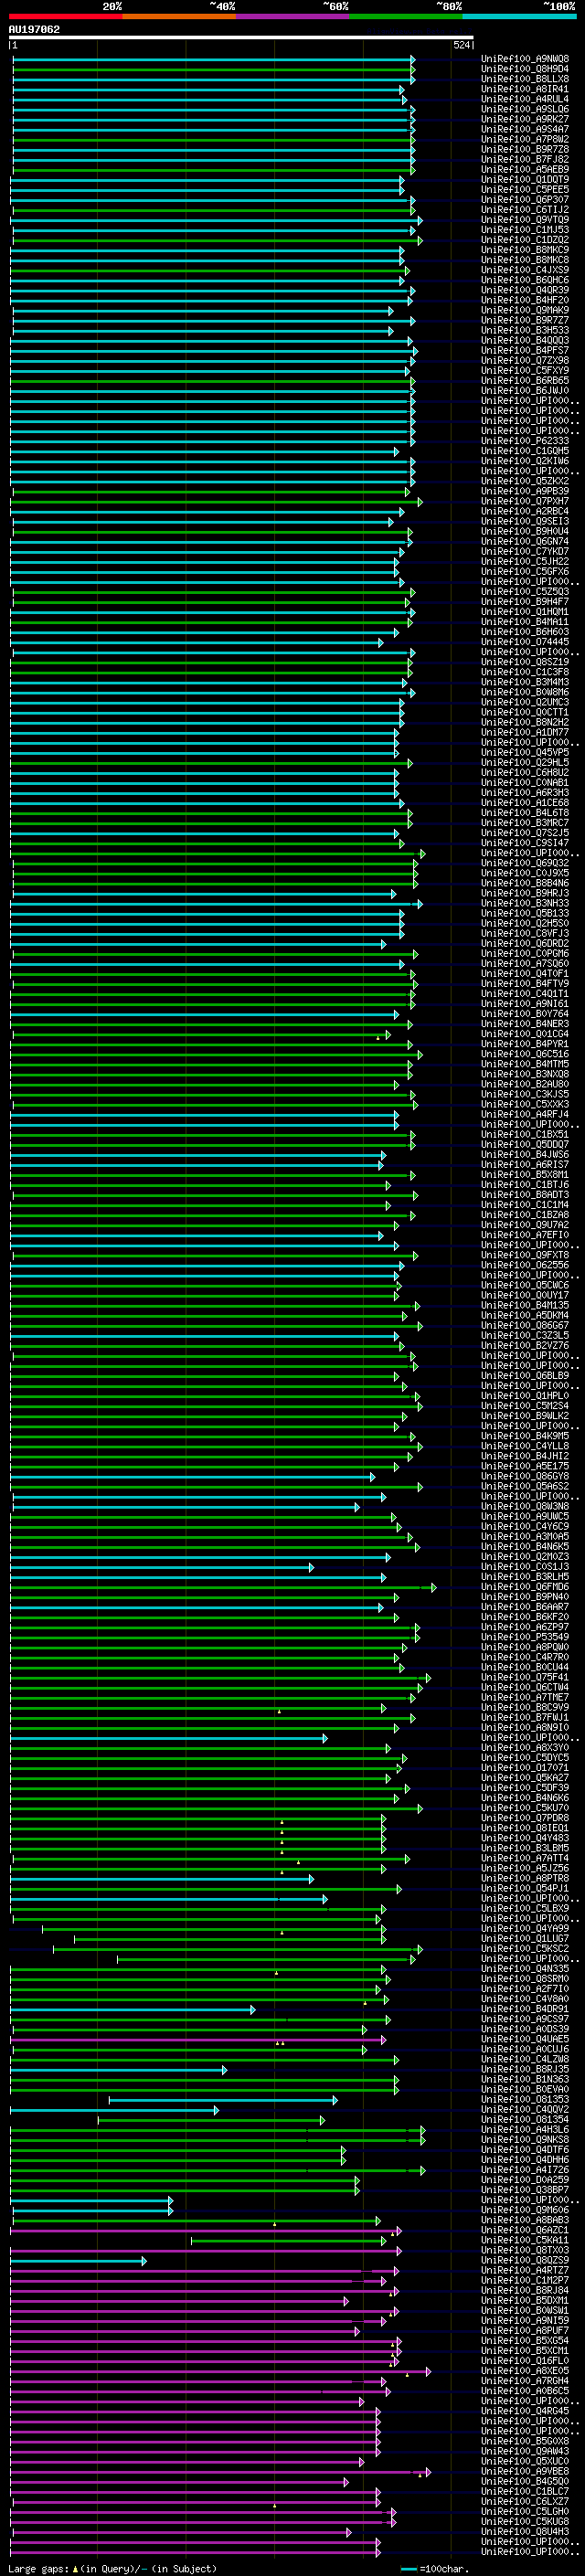Viewport: 585px width, 2576px height.
Task: Open hit UniRef100_A9NWQ8
Action: [525, 59]
